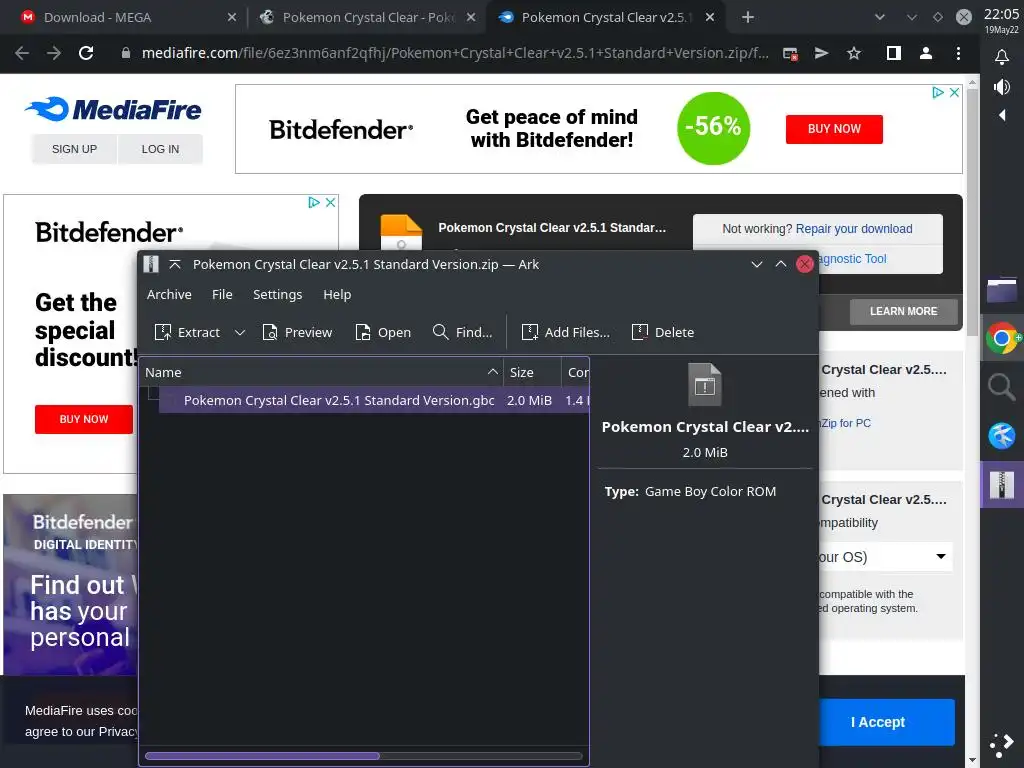Open the browser profile icon
Image resolution: width=1024 pixels, height=768 pixels.
(x=925, y=54)
